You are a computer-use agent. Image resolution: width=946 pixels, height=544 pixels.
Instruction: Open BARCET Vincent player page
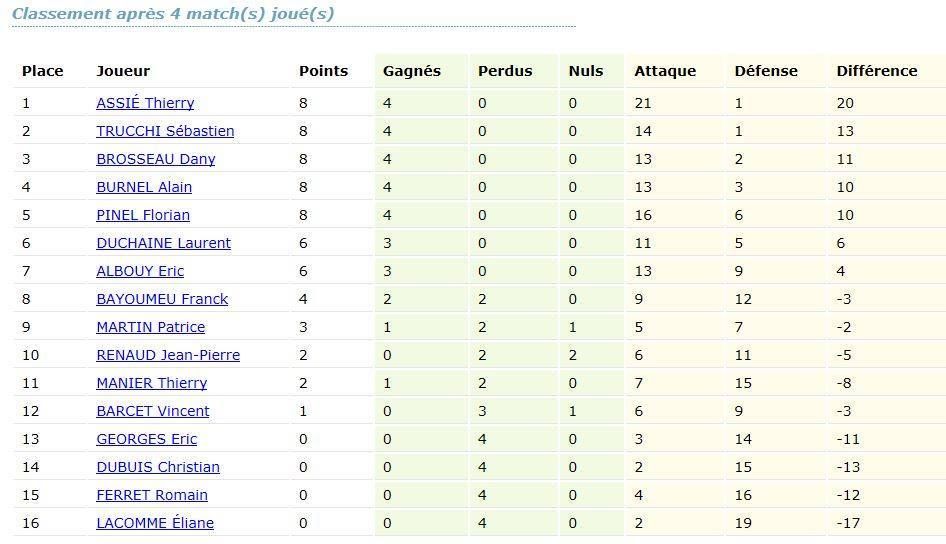153,411
